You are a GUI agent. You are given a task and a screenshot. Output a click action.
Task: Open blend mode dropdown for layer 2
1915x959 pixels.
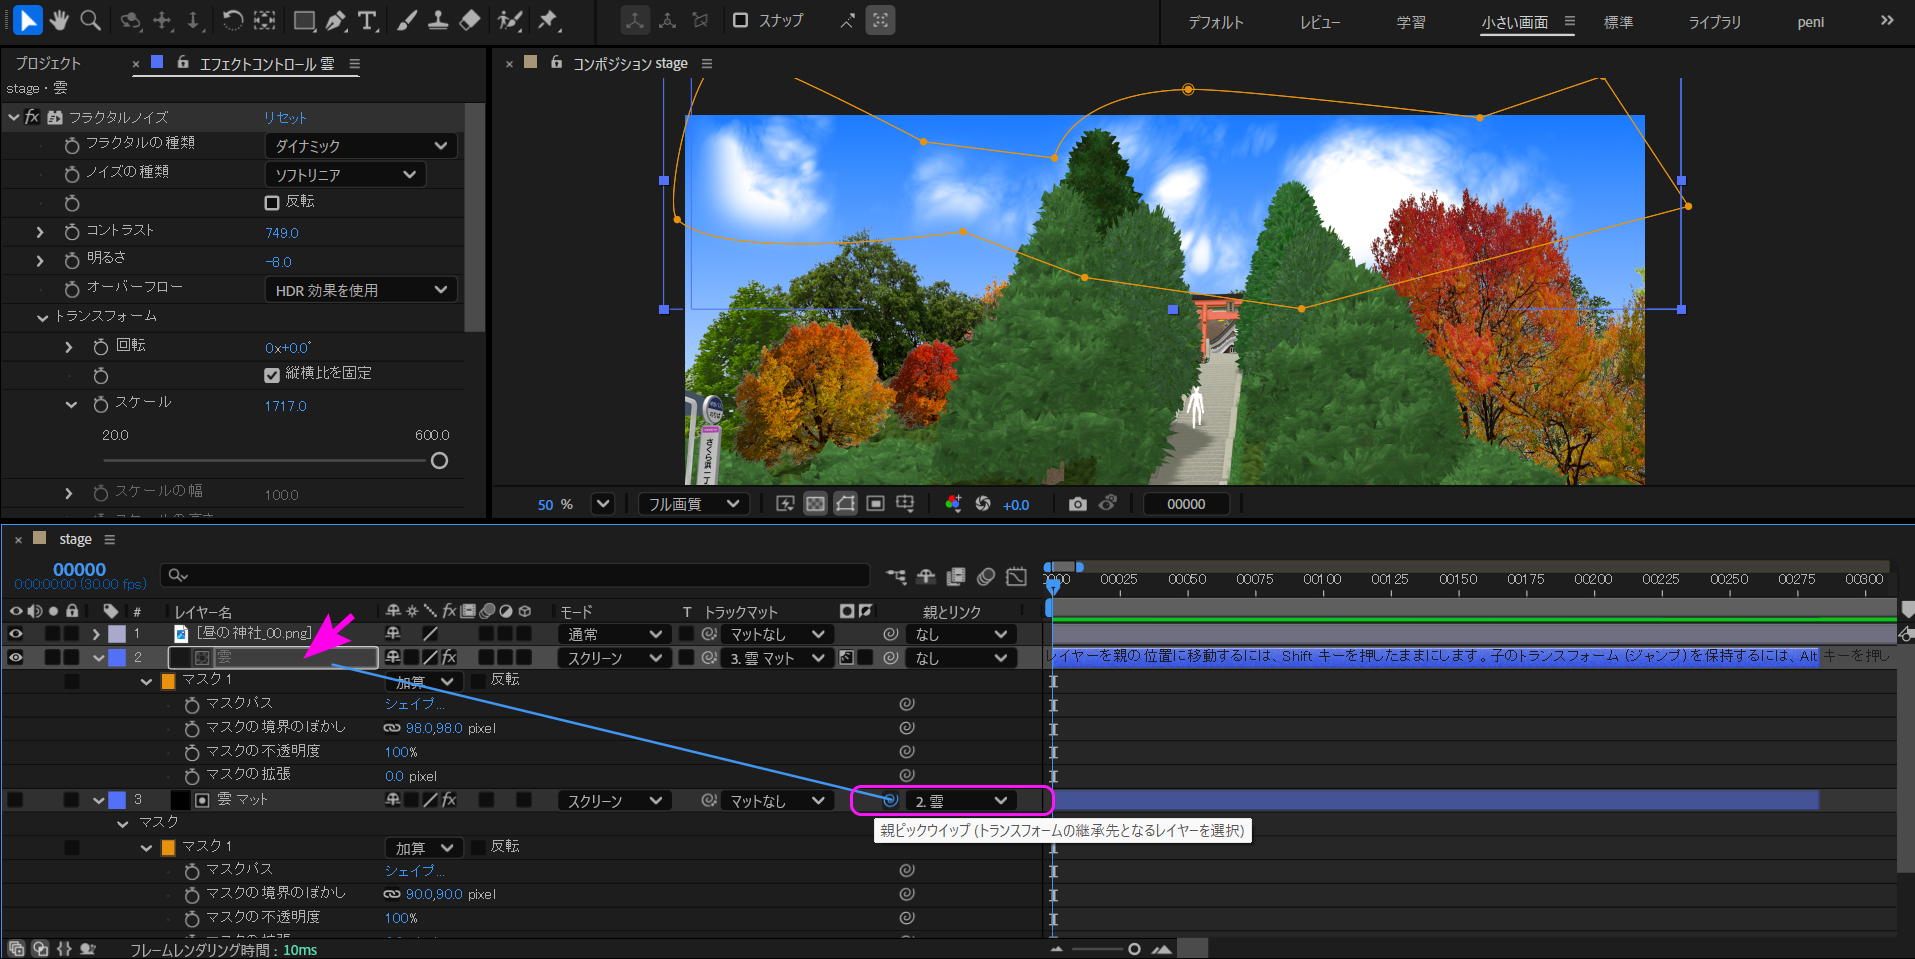(x=614, y=658)
